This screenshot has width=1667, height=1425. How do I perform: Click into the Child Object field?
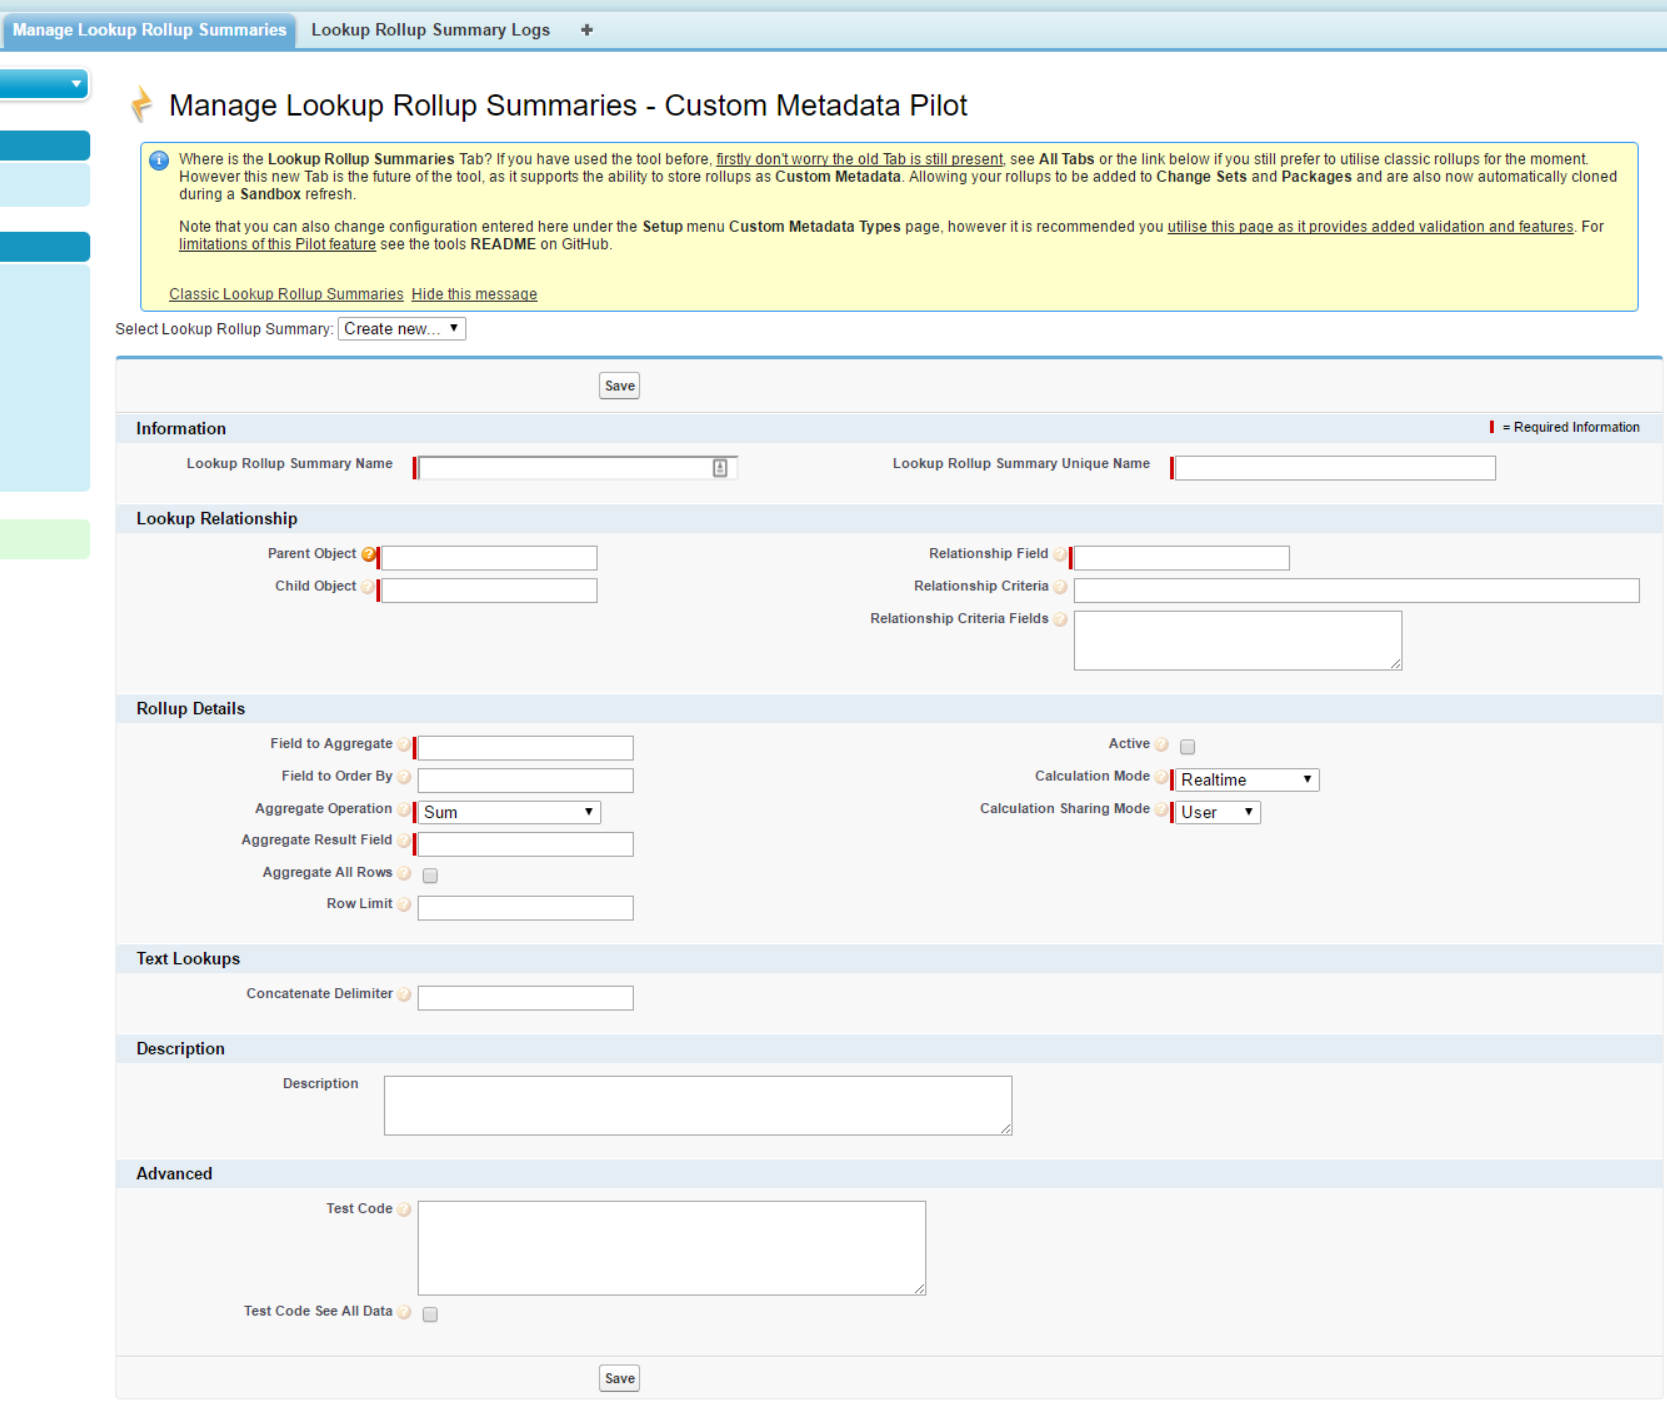[489, 590]
